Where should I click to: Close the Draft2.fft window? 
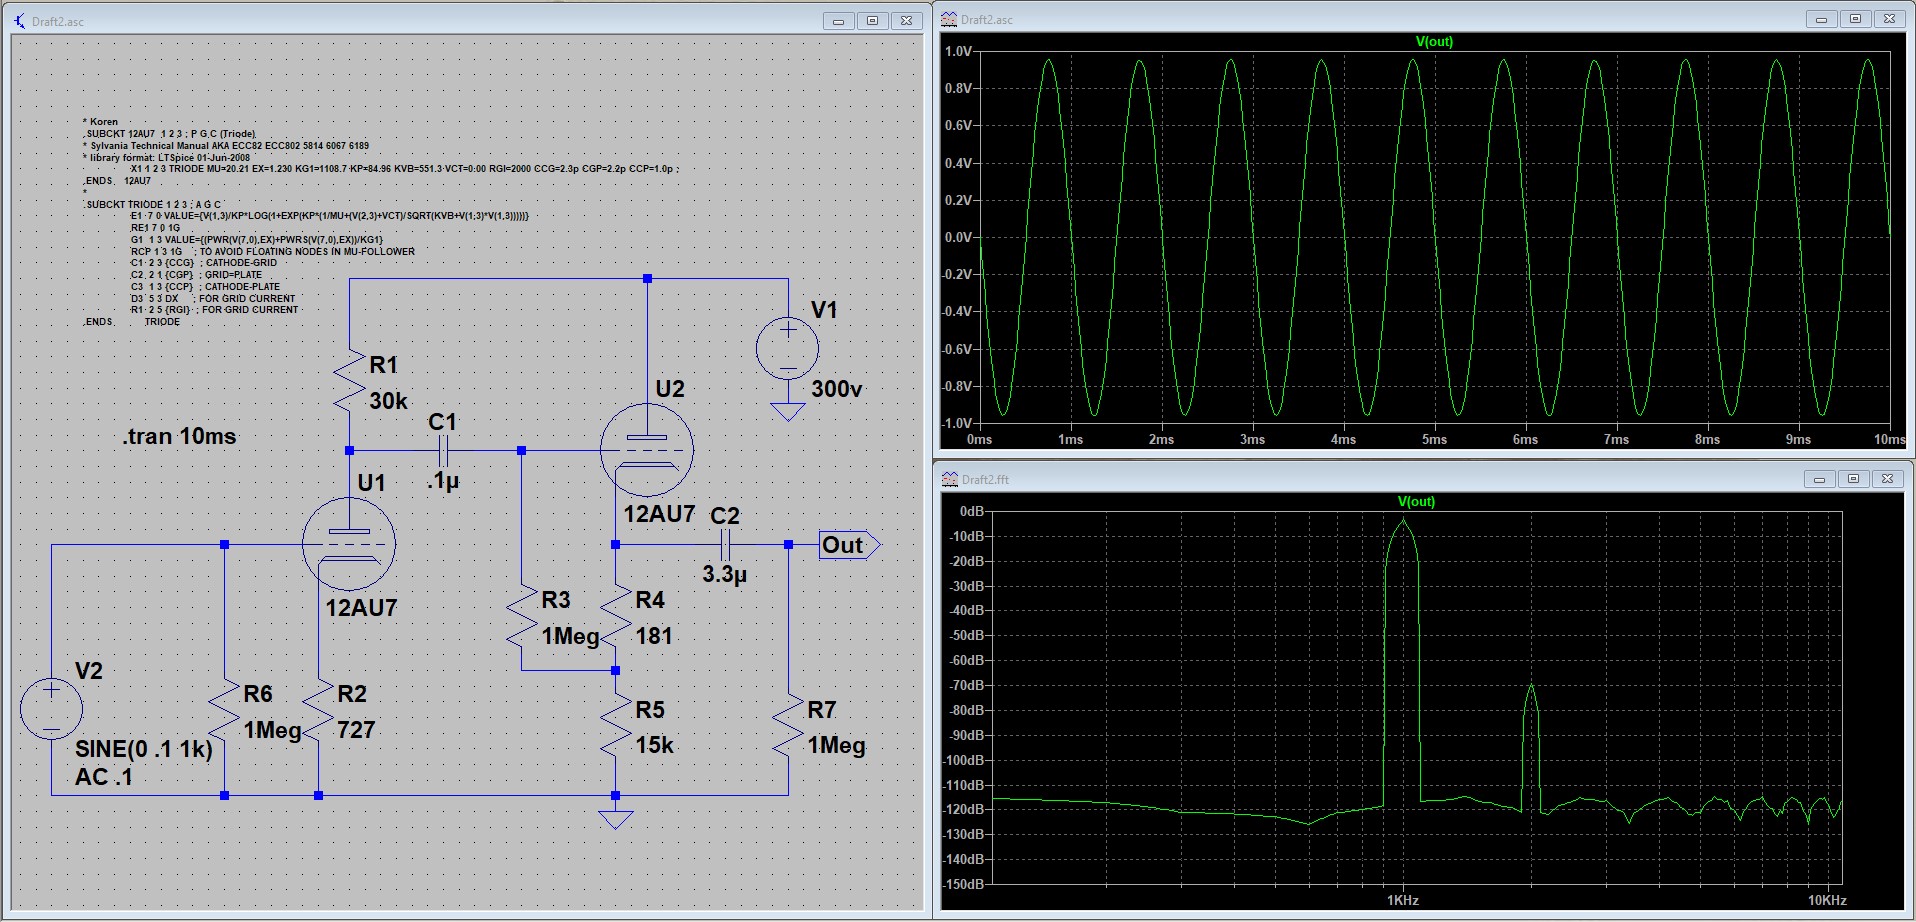click(1887, 479)
